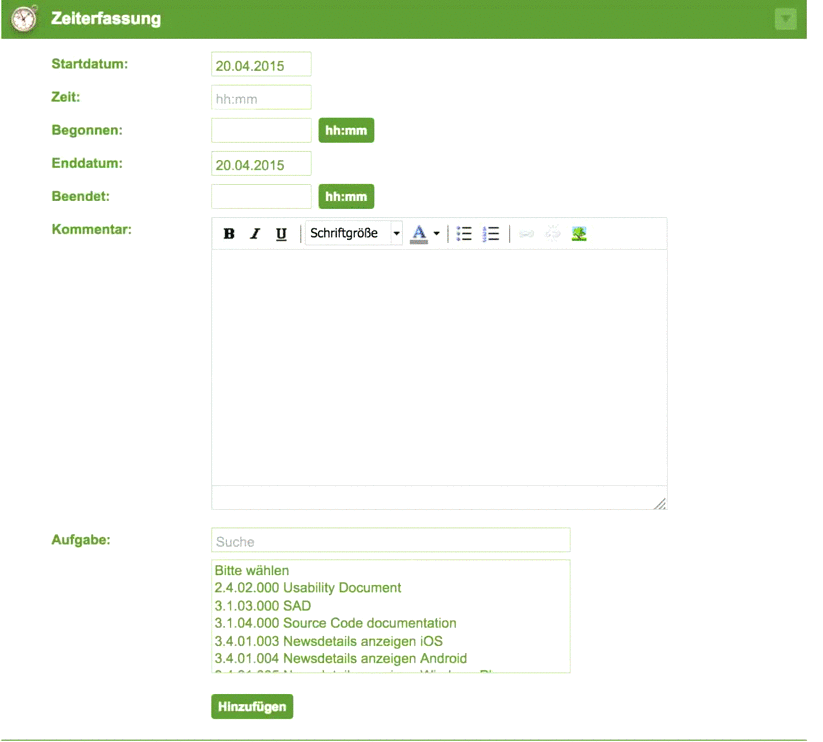Viewport: 823px width, 742px height.
Task: Select 'Bitte wählen' in the task list
Action: pos(391,570)
